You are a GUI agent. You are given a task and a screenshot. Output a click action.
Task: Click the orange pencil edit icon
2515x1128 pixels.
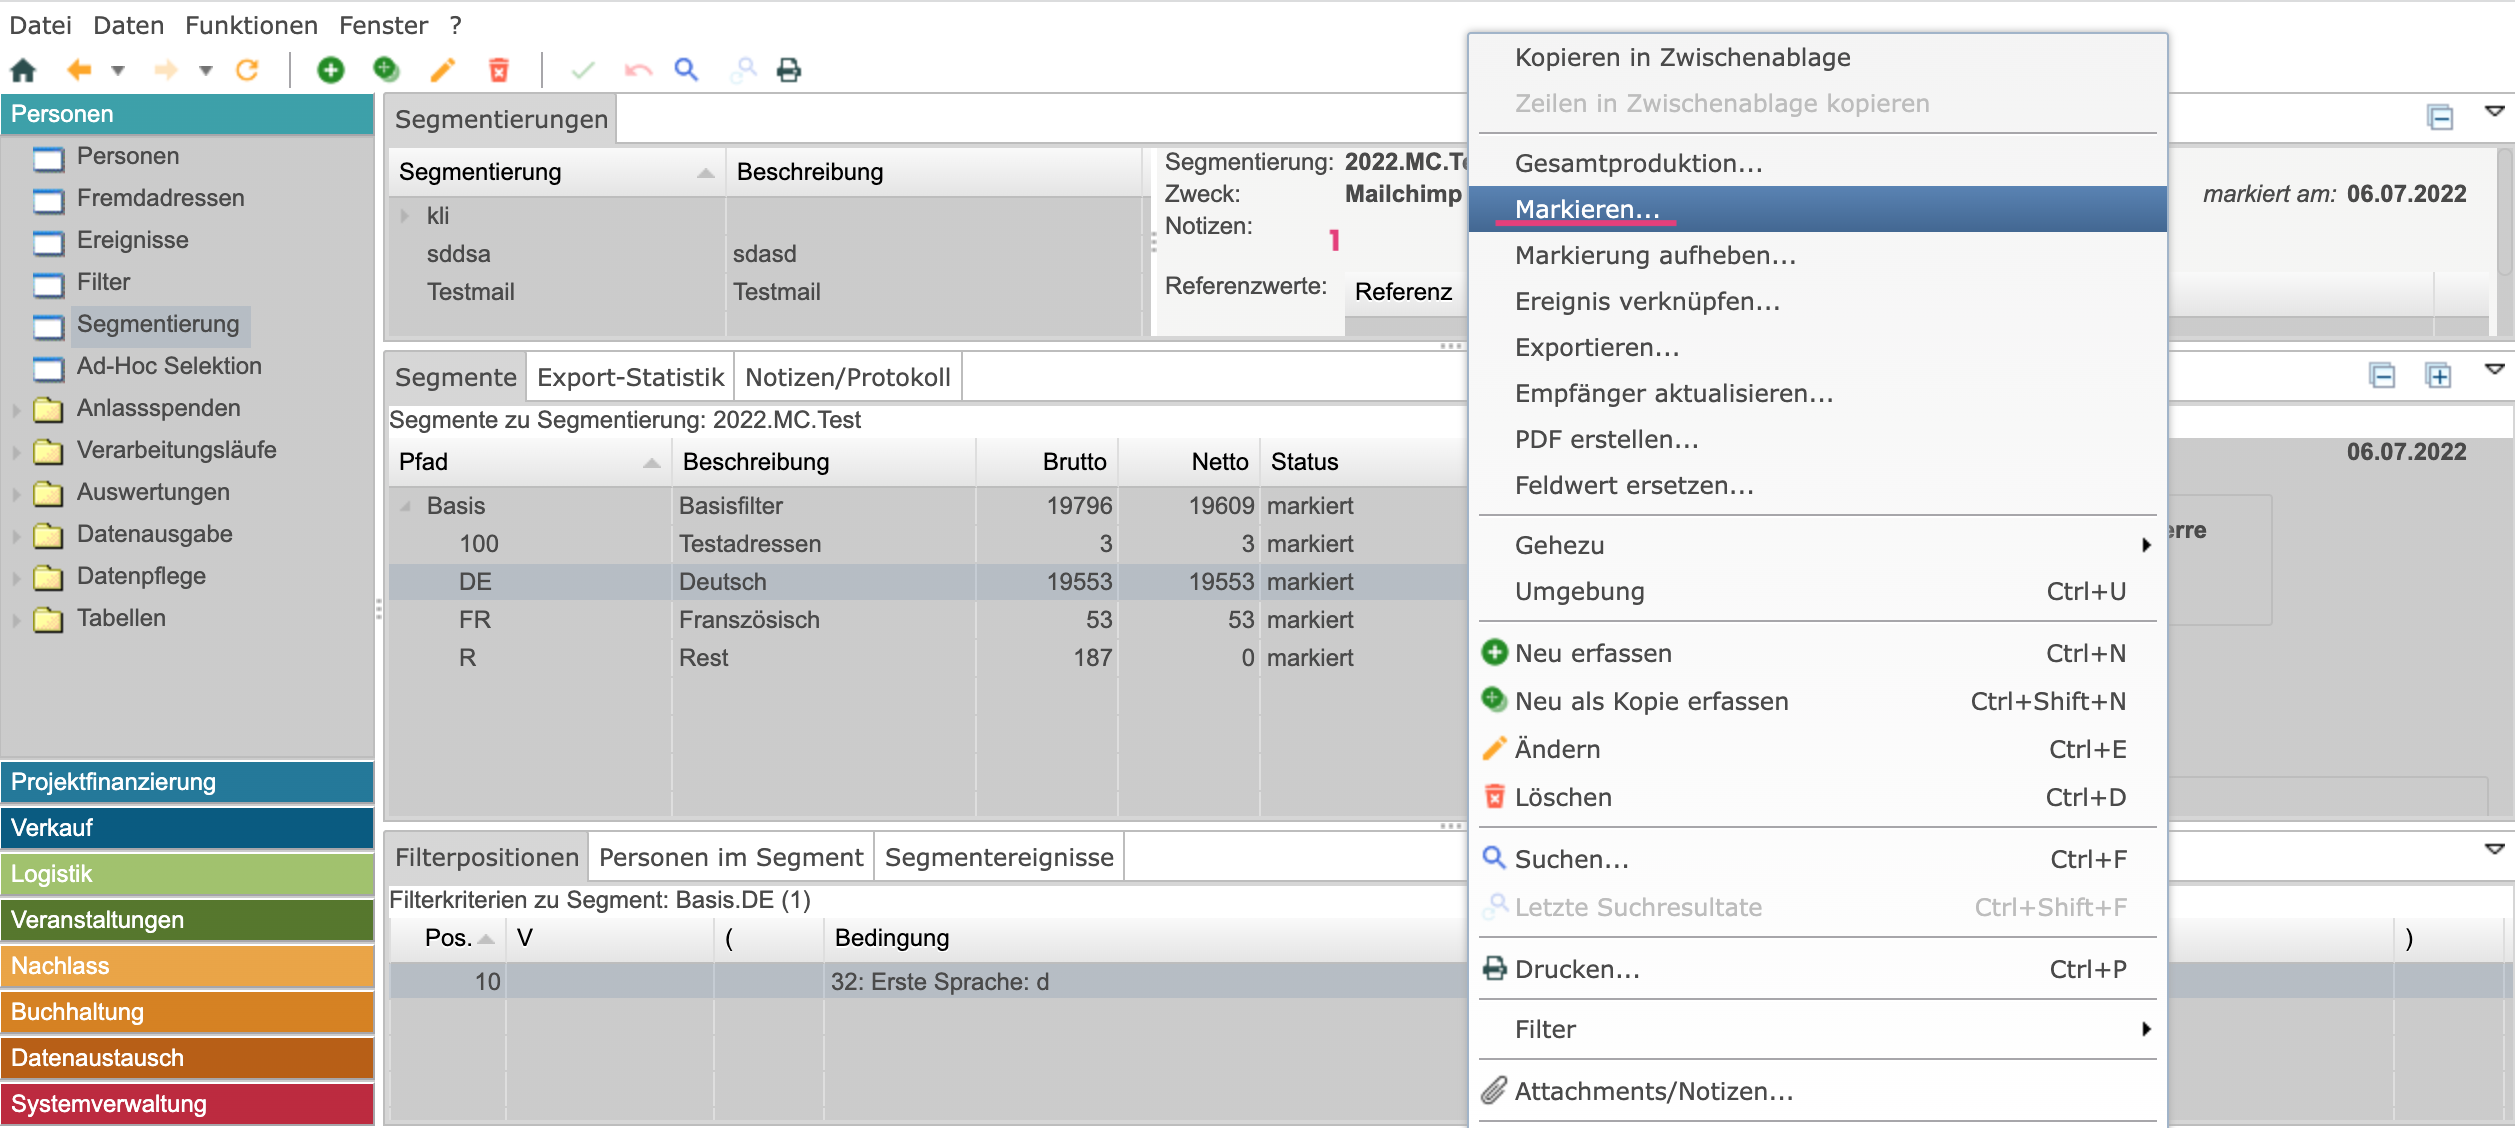[442, 70]
